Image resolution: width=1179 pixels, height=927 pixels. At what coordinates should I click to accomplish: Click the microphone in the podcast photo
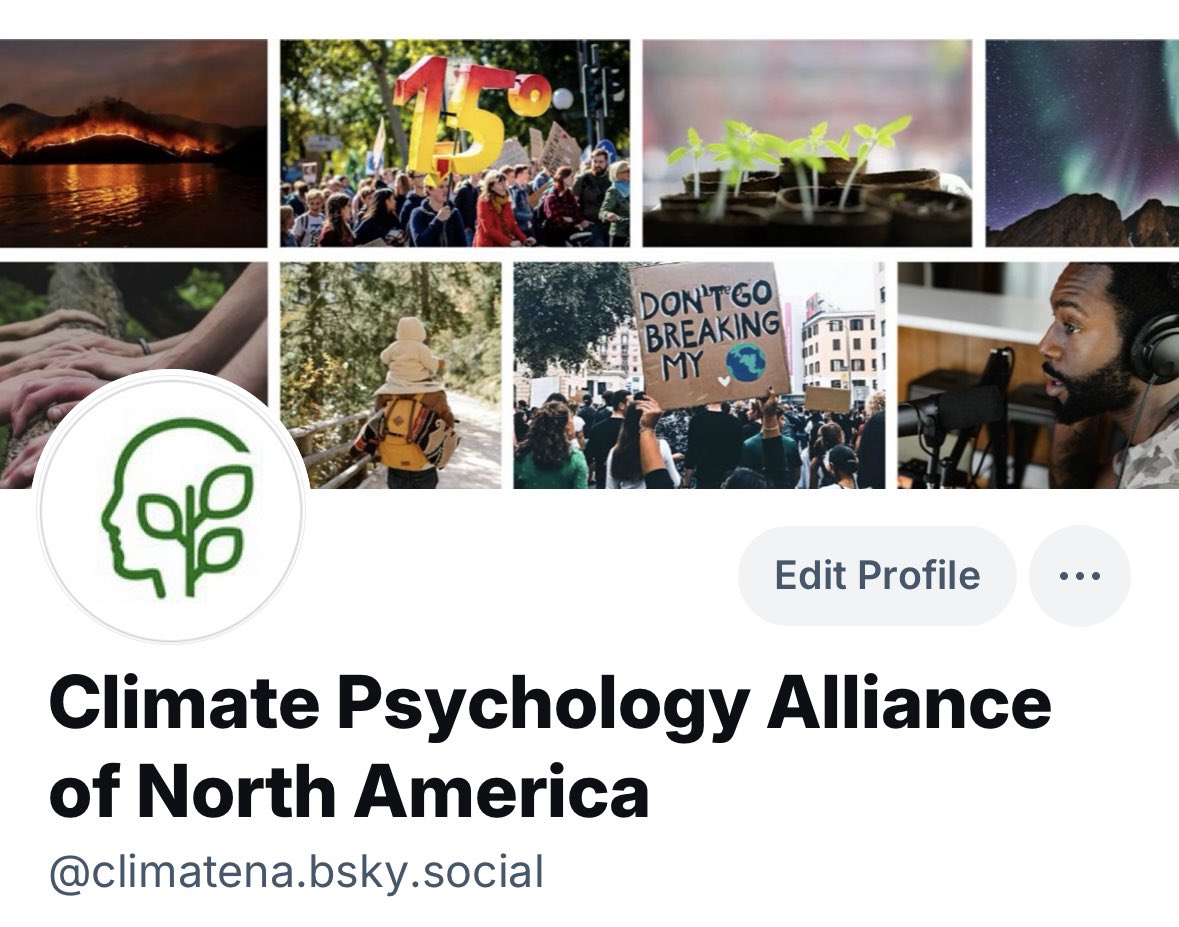(x=953, y=412)
